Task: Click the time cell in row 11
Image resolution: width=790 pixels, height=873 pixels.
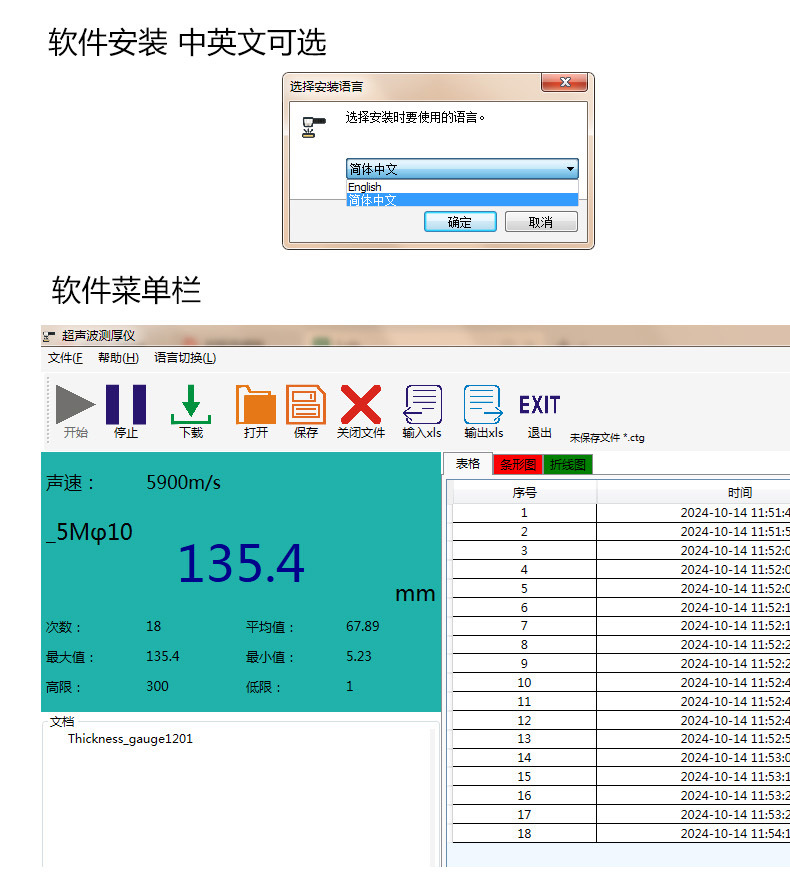Action: click(694, 702)
